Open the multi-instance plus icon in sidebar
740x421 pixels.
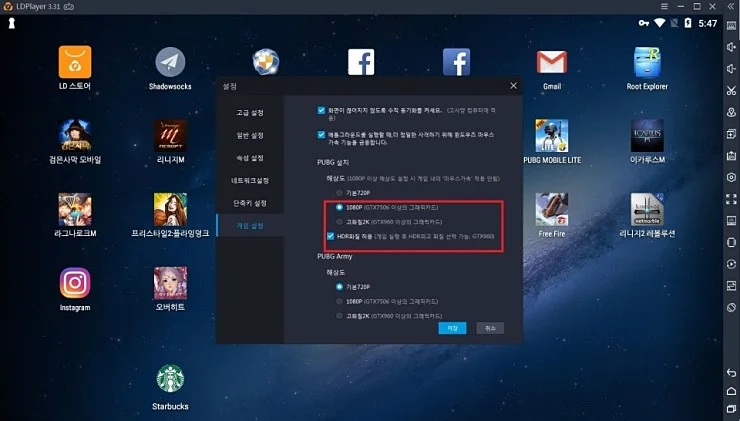point(731,134)
